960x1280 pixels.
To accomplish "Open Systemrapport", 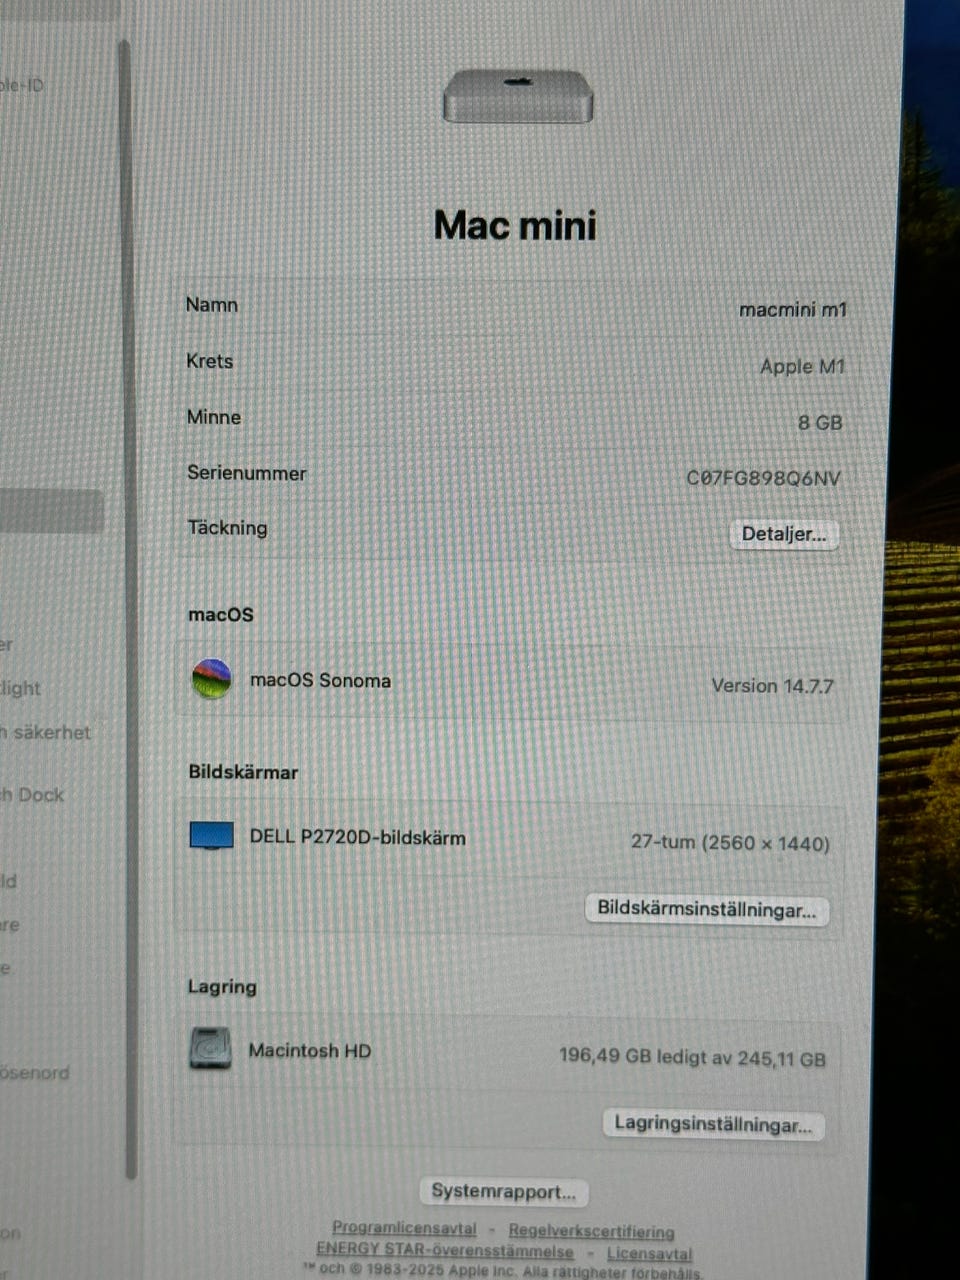I will (504, 1191).
